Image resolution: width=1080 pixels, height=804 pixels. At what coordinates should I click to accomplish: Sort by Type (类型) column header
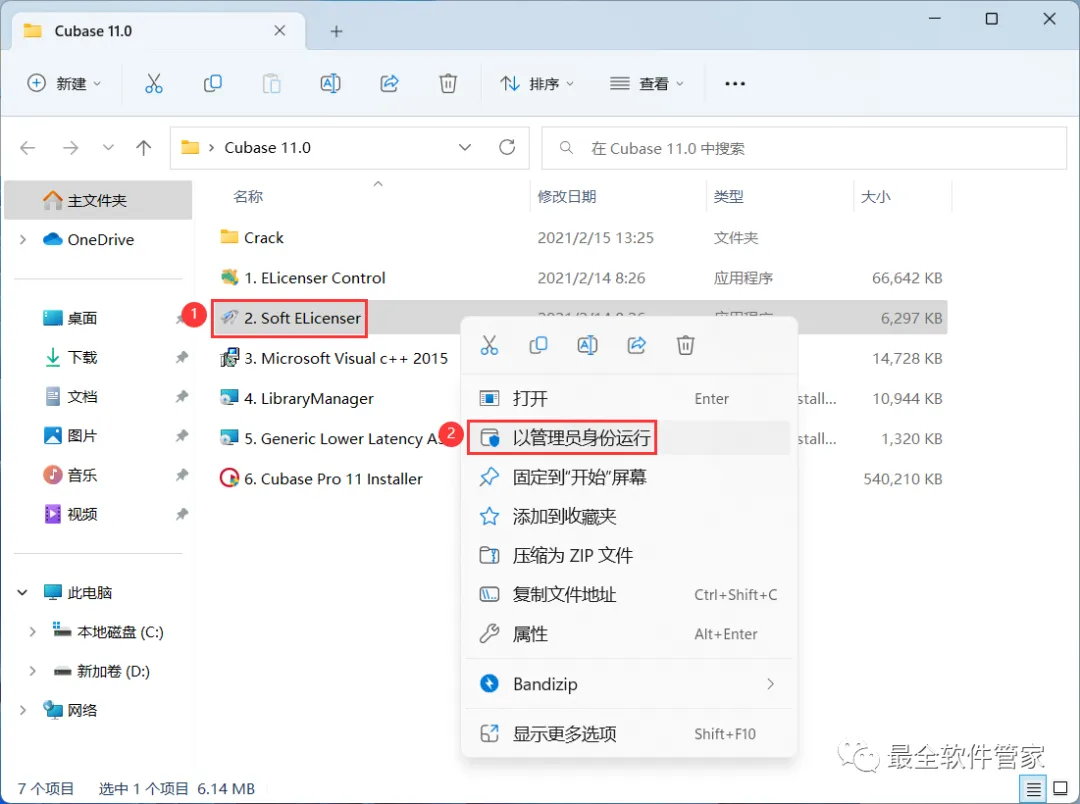[728, 196]
